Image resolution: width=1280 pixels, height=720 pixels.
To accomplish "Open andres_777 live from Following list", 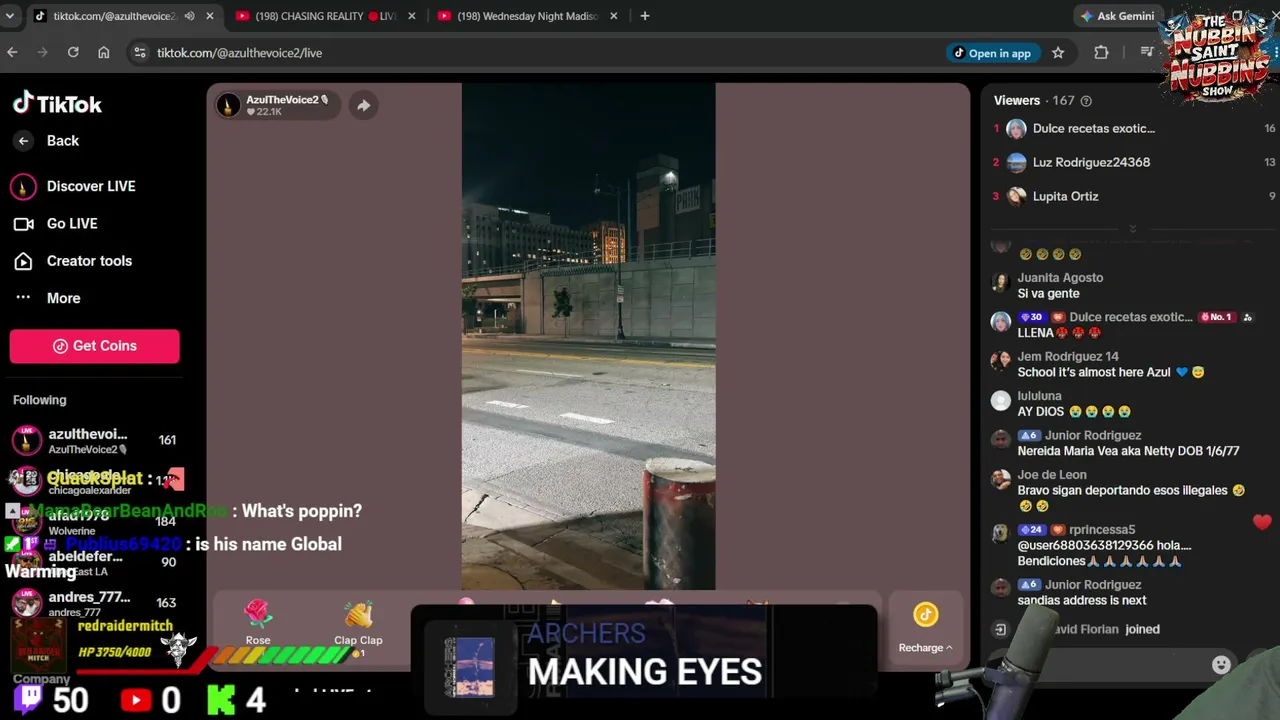I will click(94, 603).
